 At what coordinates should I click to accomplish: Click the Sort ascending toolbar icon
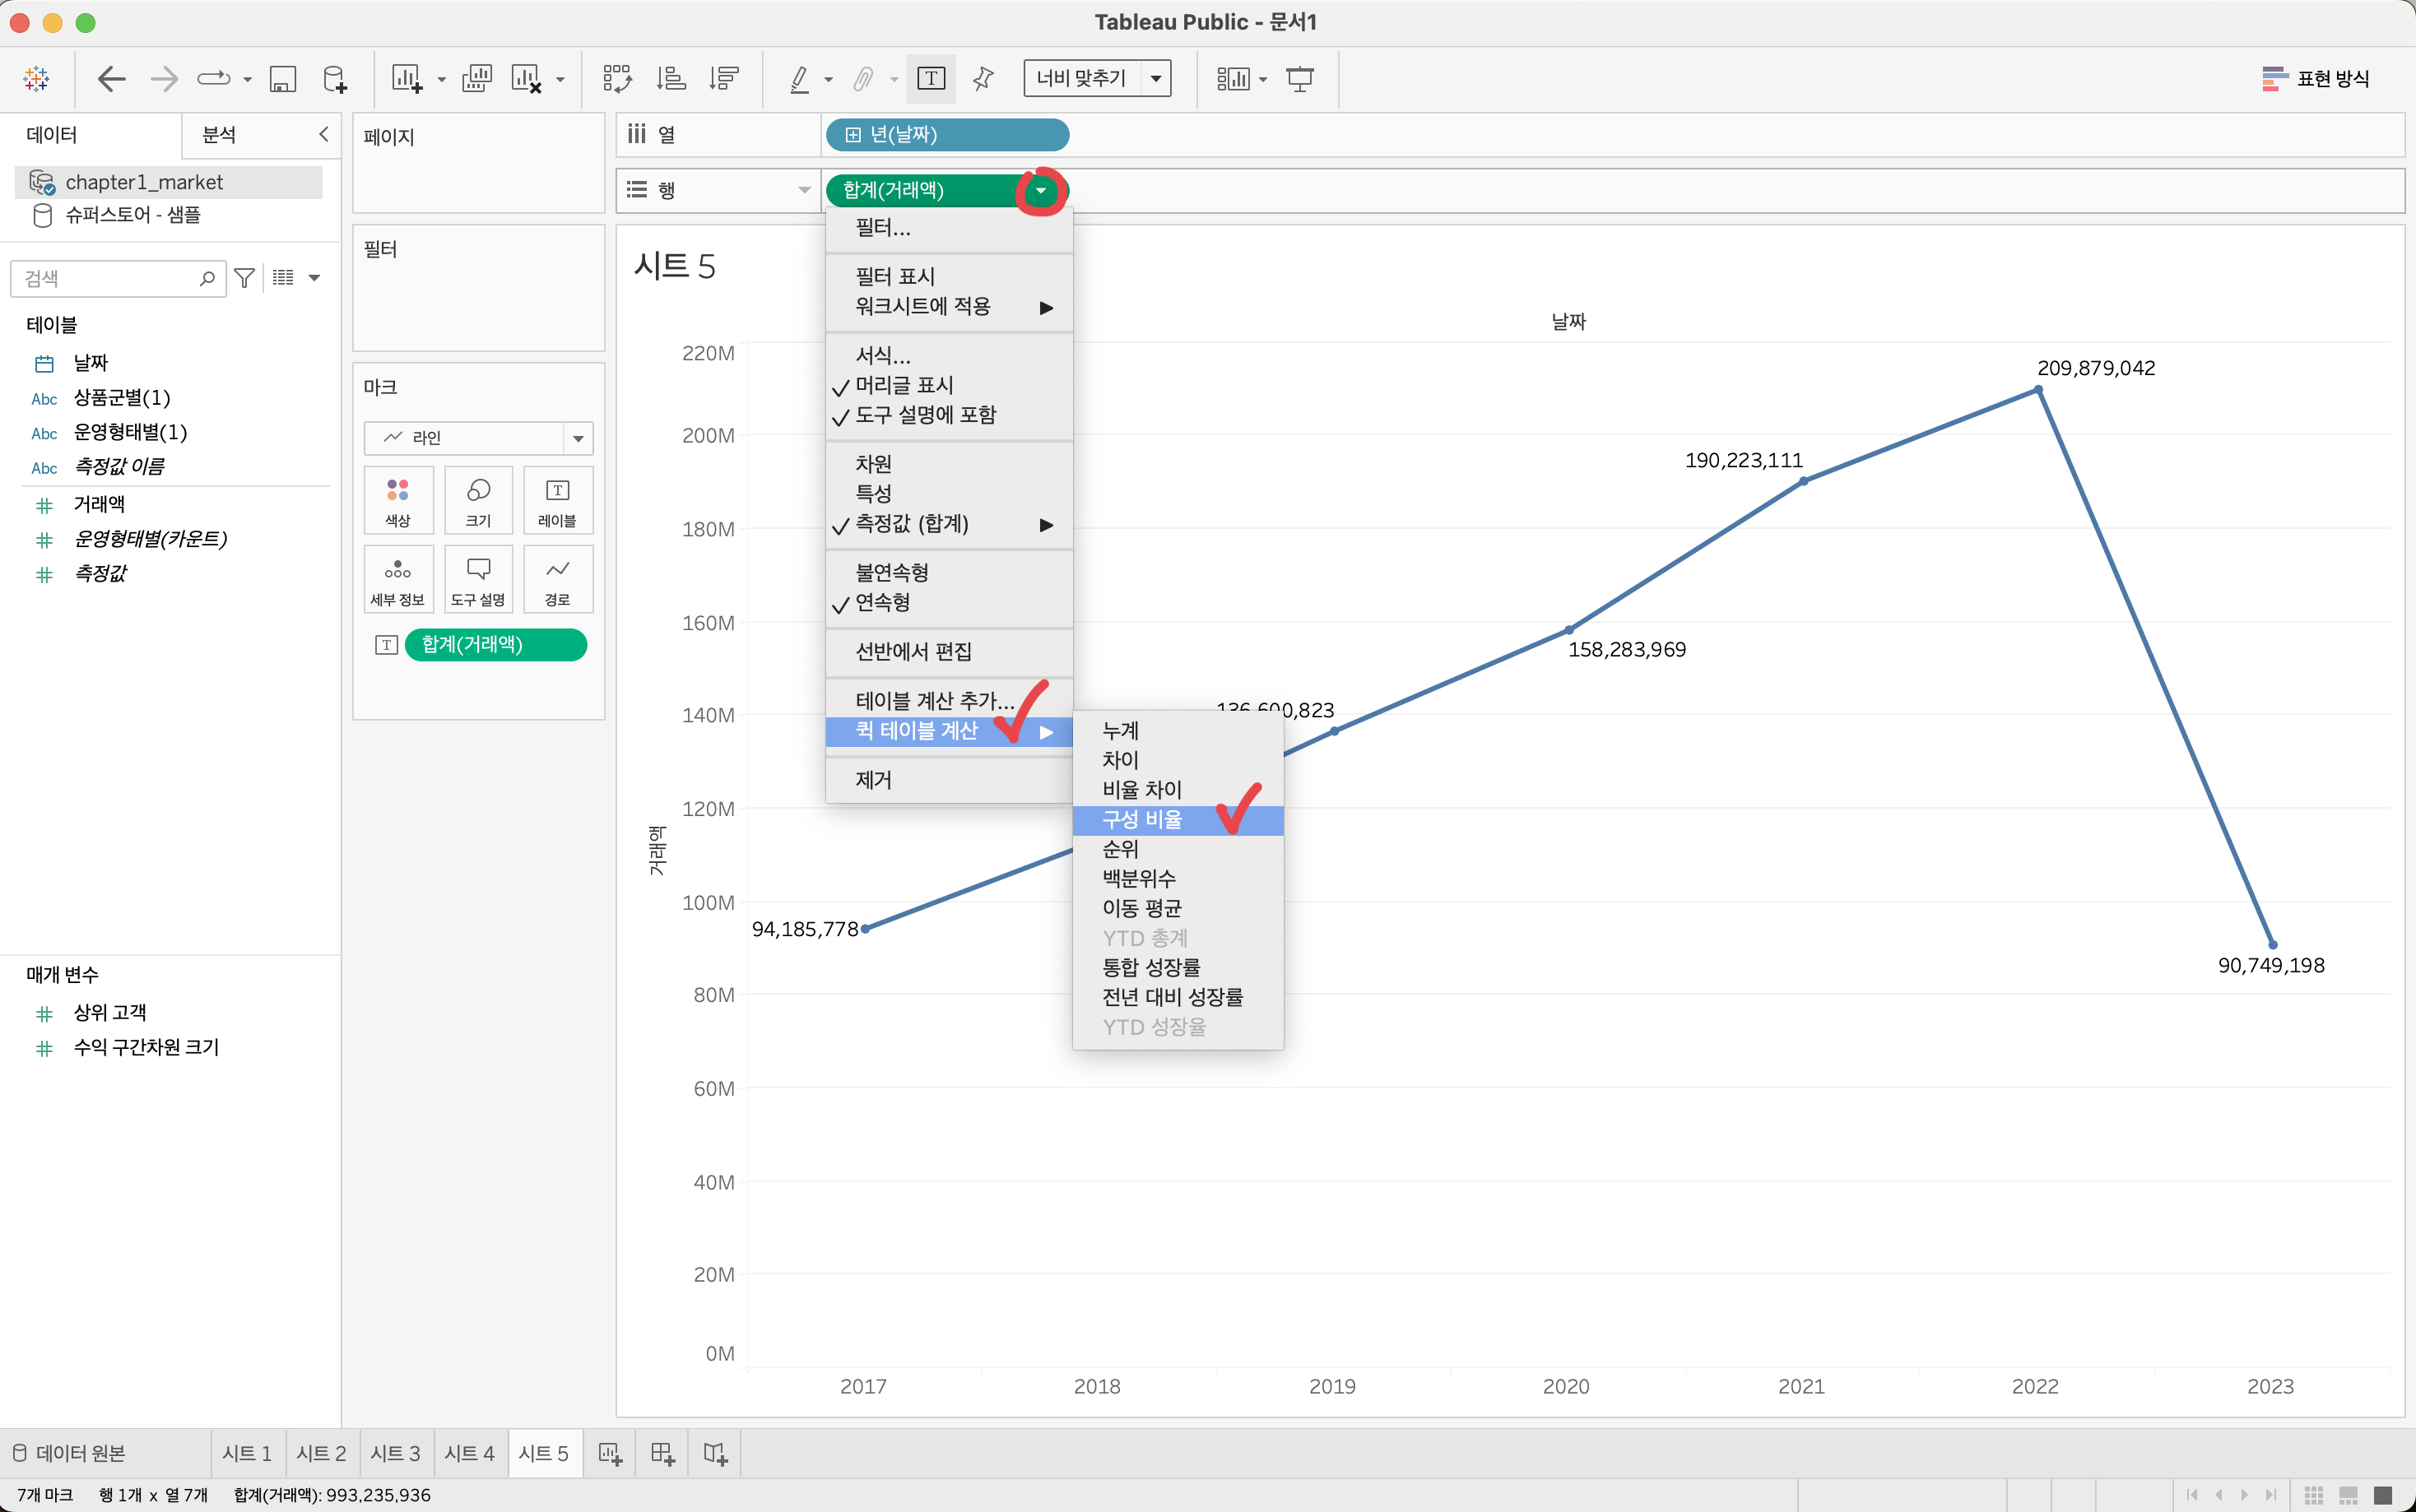[670, 78]
